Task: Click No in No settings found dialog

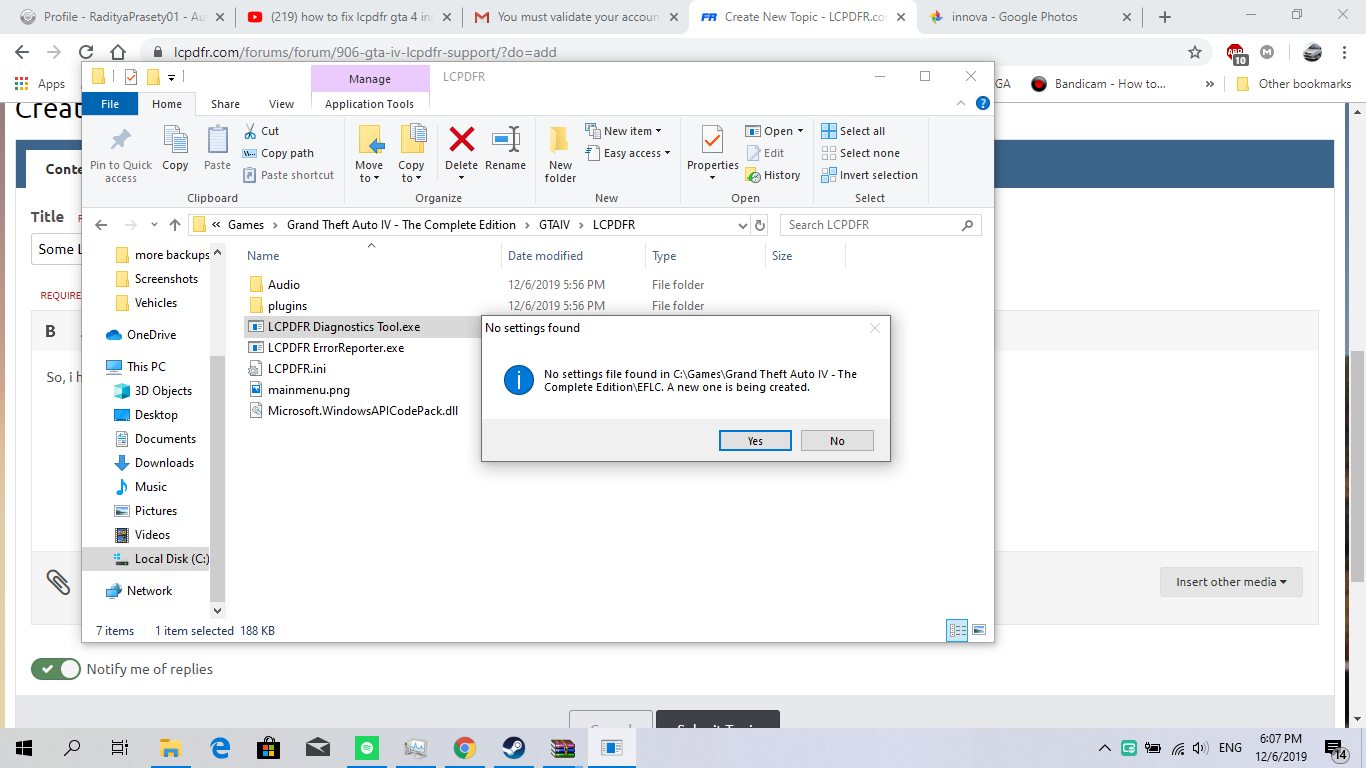Action: tap(837, 441)
